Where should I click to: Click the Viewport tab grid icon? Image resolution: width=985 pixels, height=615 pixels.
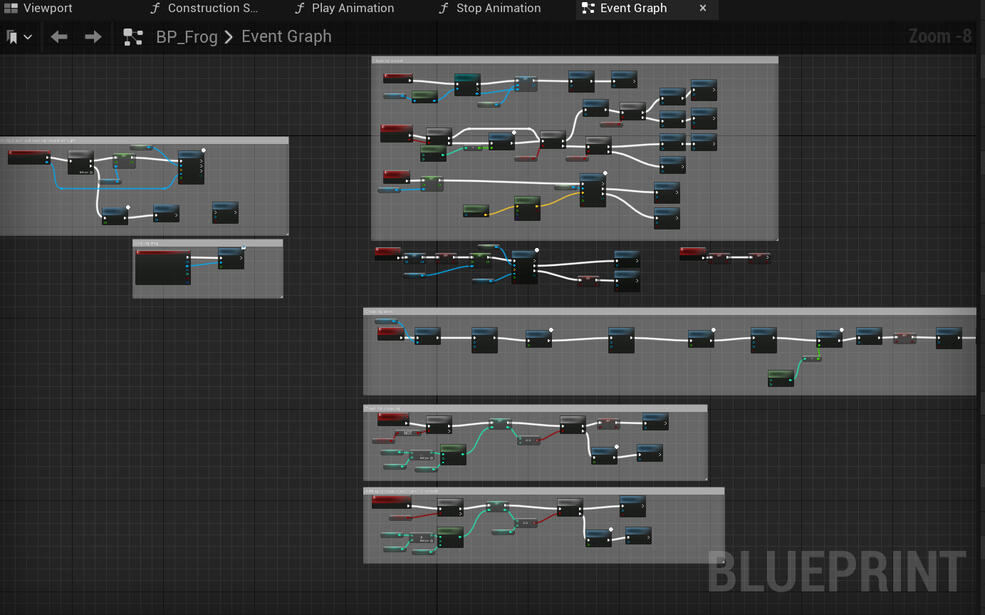tap(13, 8)
